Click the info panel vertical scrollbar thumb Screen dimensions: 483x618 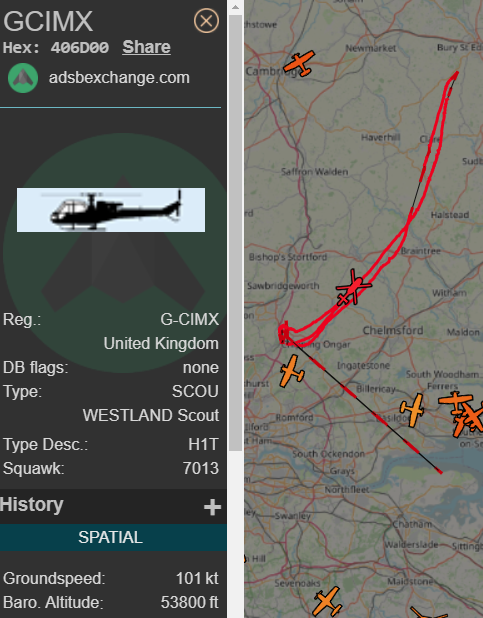coord(235,233)
